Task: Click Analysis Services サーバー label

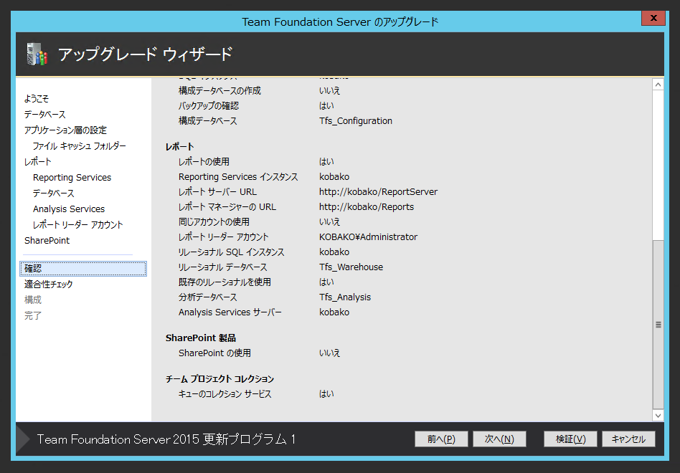Action: coord(230,312)
